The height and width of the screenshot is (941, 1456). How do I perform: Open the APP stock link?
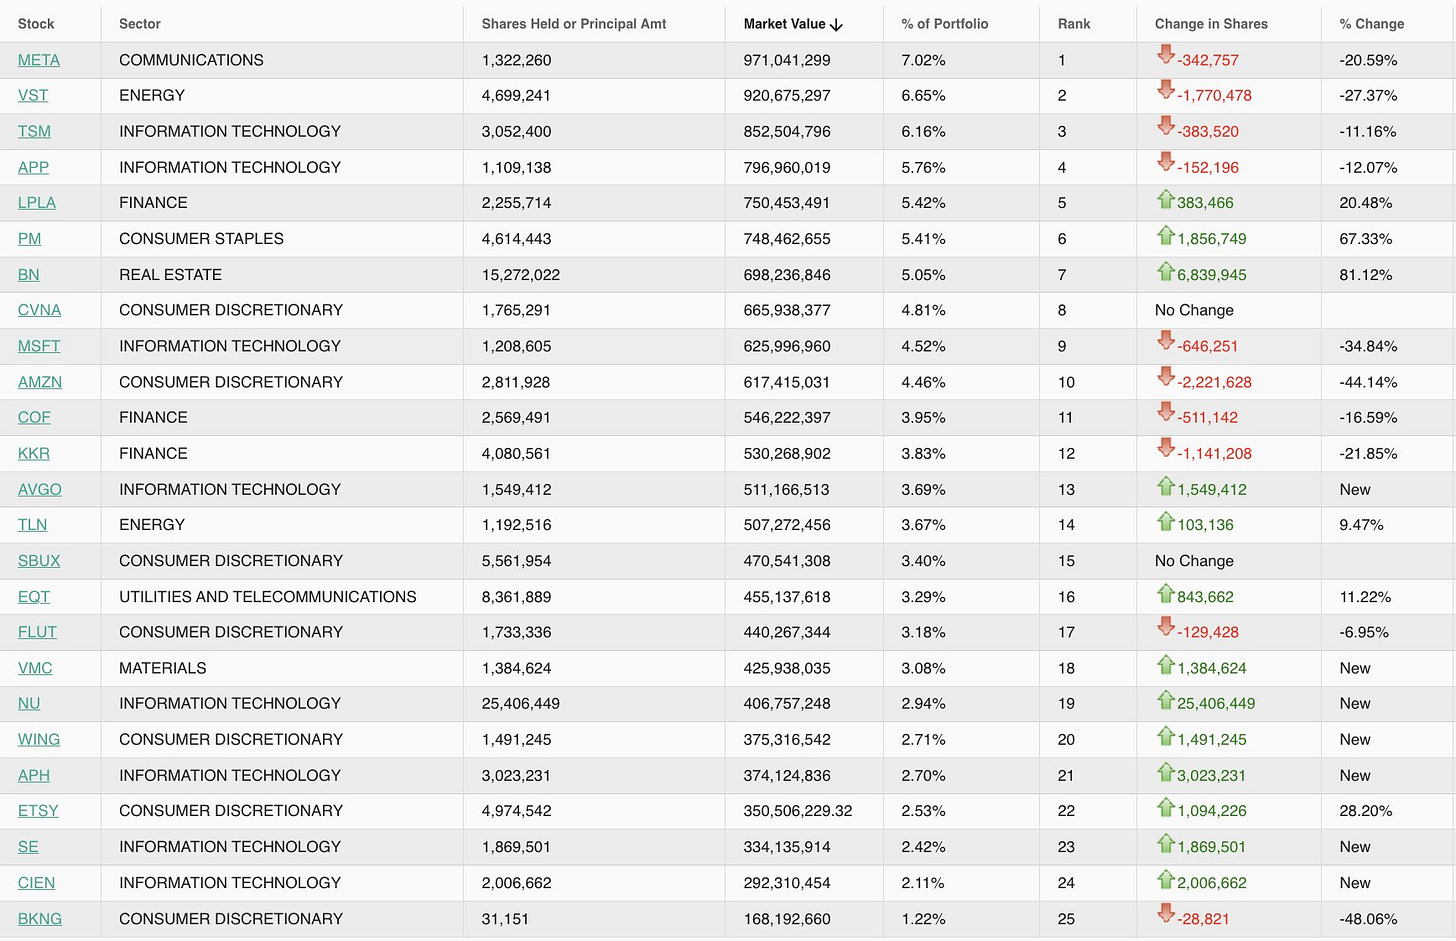click(33, 167)
